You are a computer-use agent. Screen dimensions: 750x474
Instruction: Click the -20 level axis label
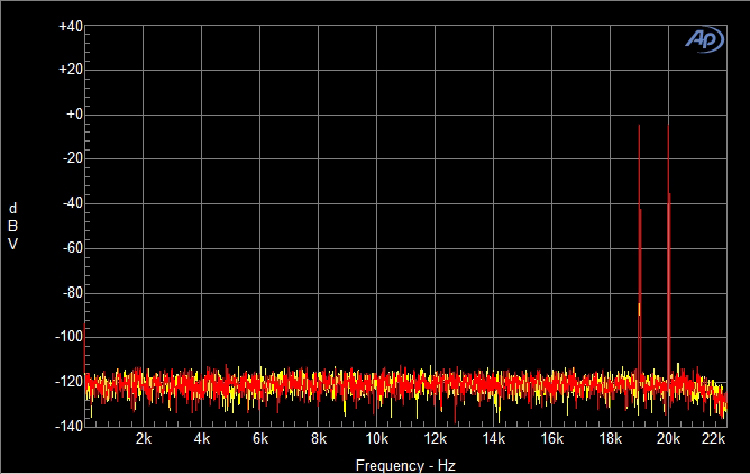click(x=70, y=158)
